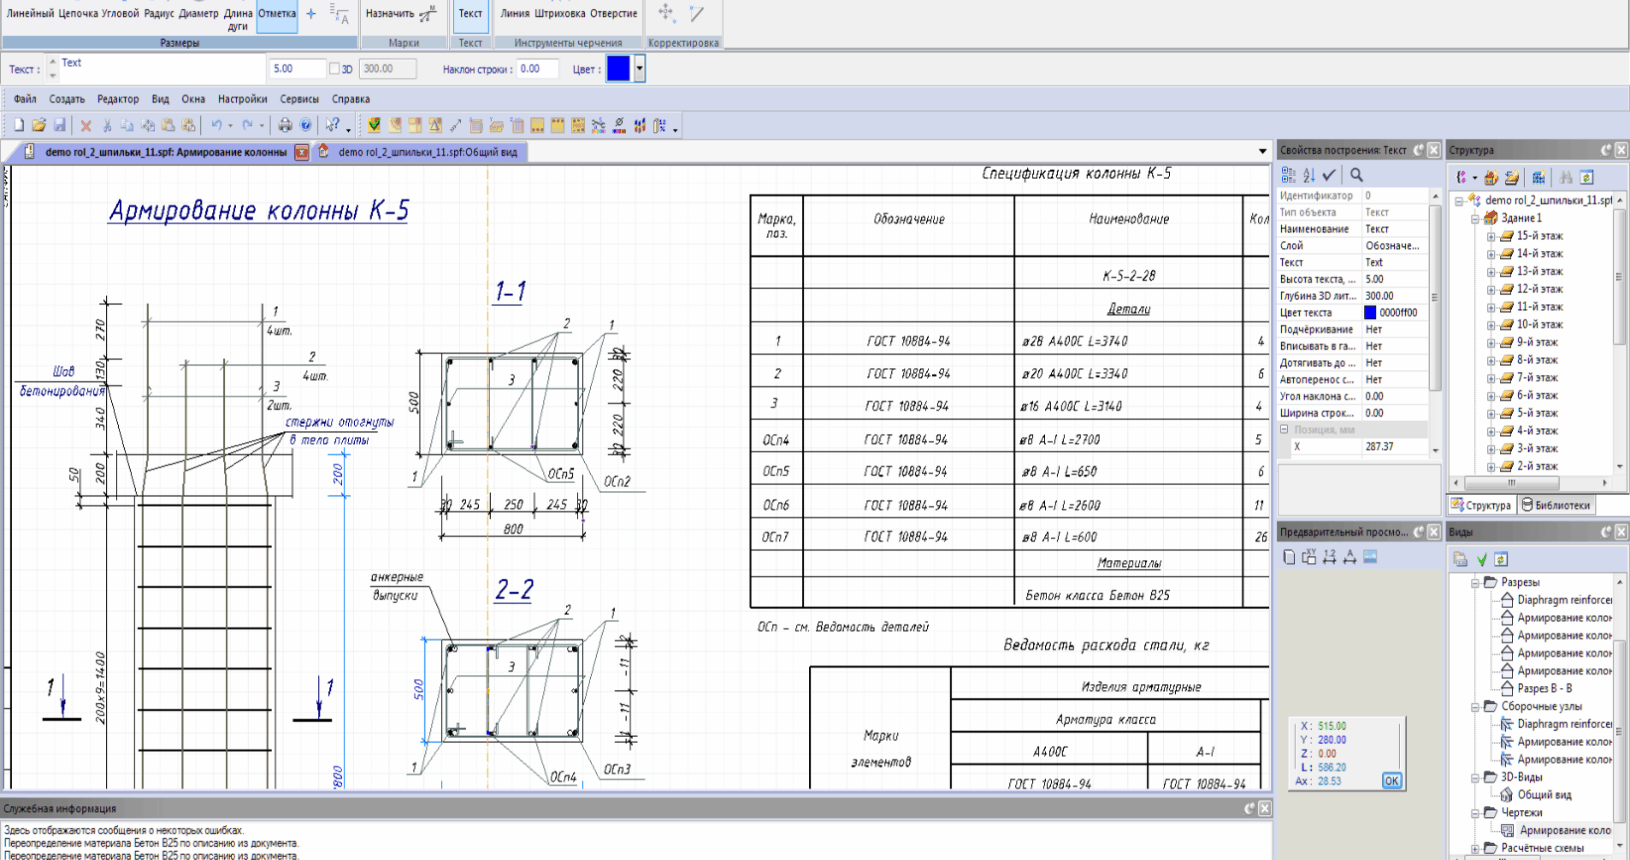
Task: Click the XY coordinates icon in preview panel
Action: pos(1309,557)
